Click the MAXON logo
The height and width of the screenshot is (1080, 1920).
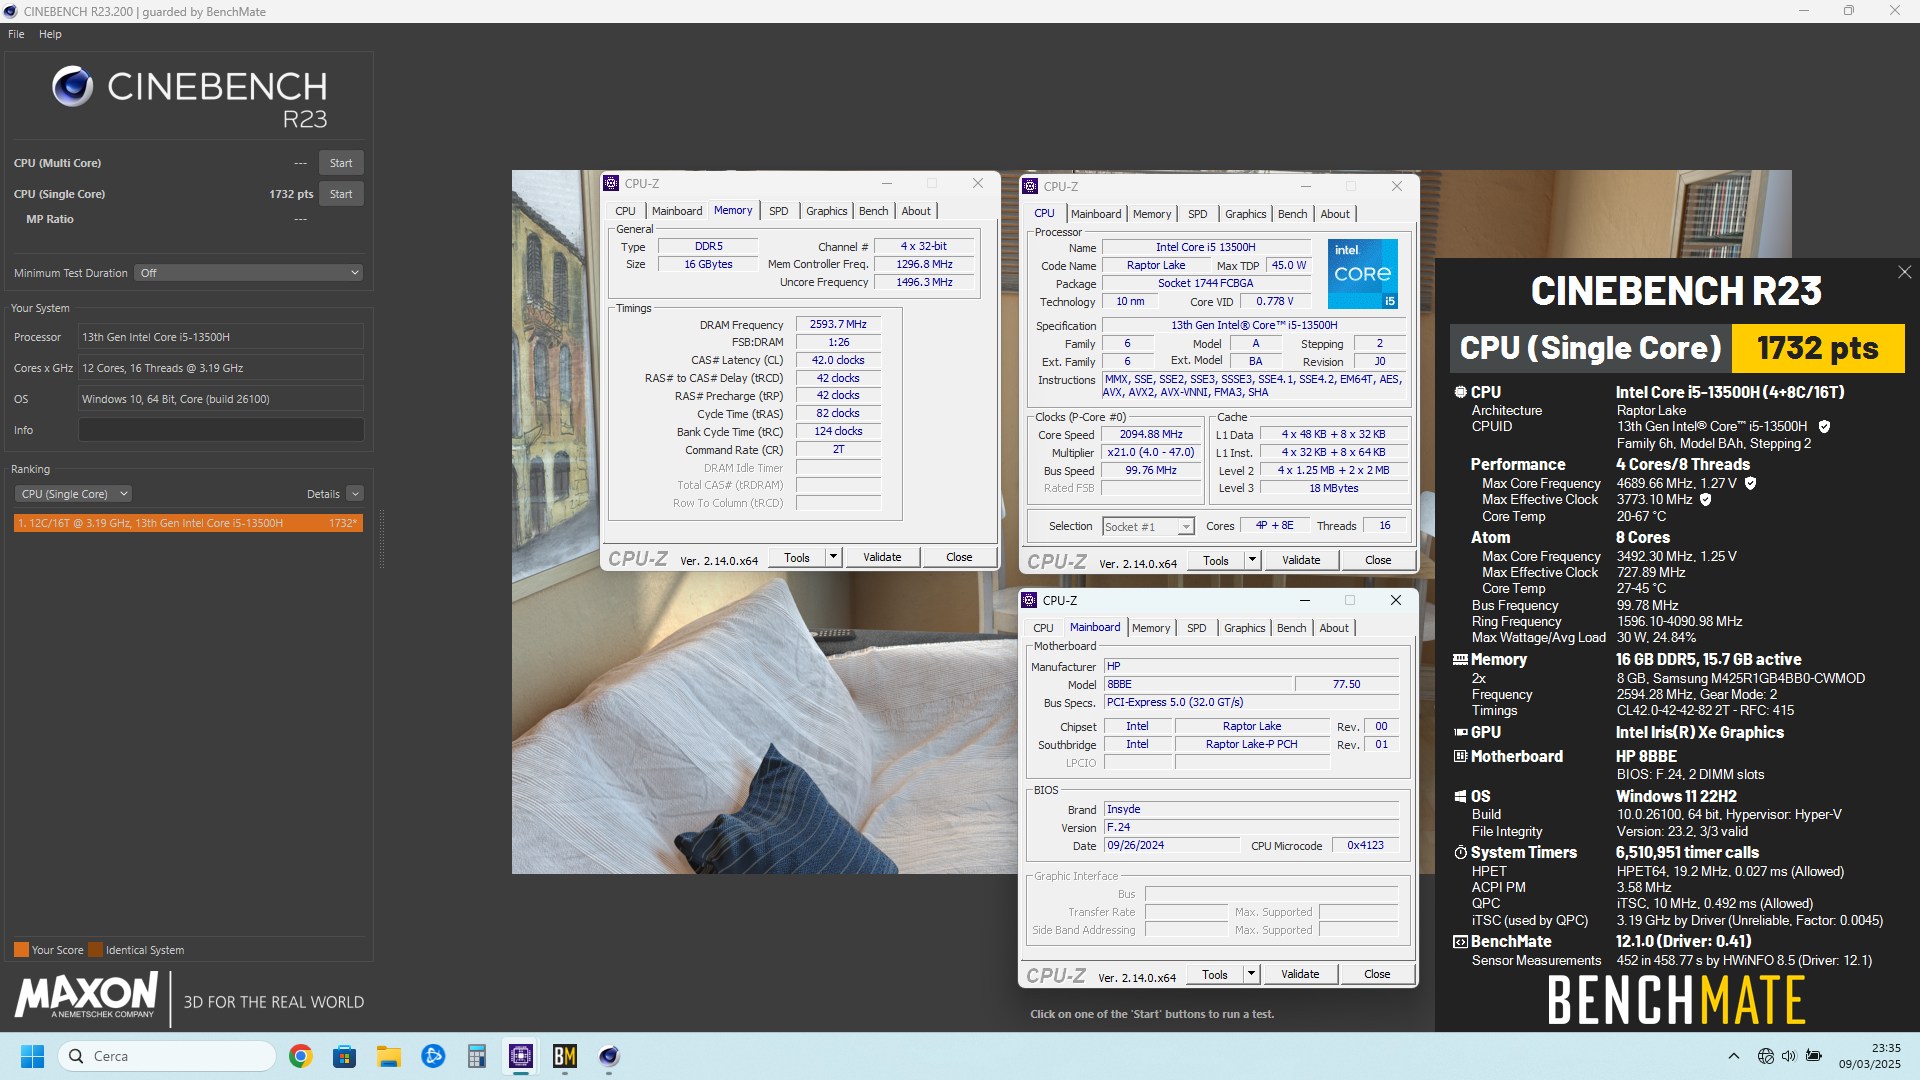tap(86, 996)
